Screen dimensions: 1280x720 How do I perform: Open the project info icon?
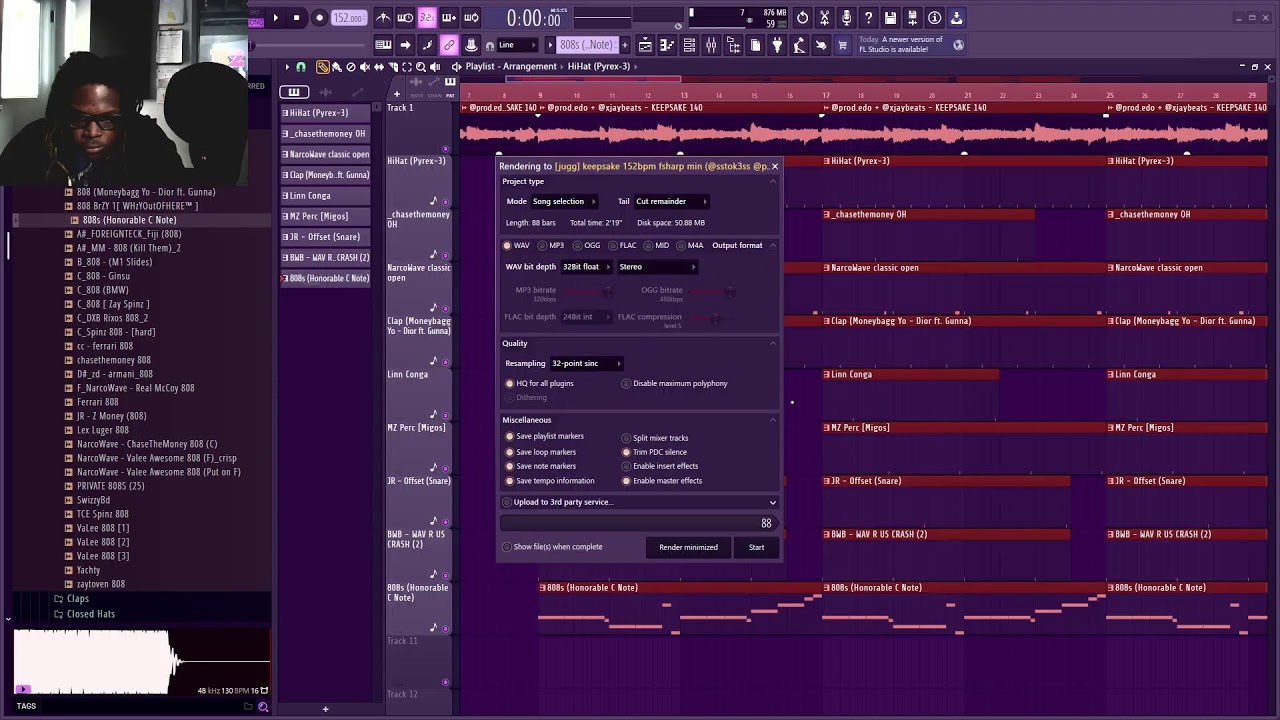coord(934,18)
